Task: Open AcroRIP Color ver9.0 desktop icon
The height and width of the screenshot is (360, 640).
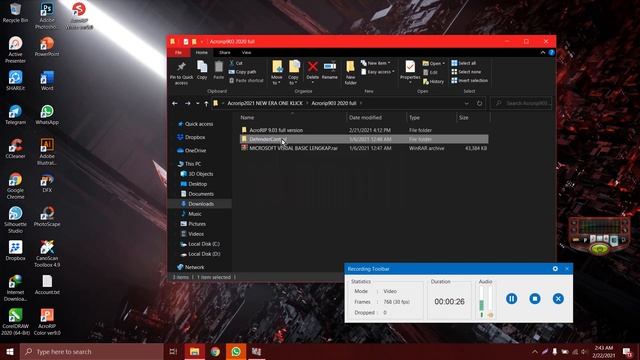Action: (47, 322)
